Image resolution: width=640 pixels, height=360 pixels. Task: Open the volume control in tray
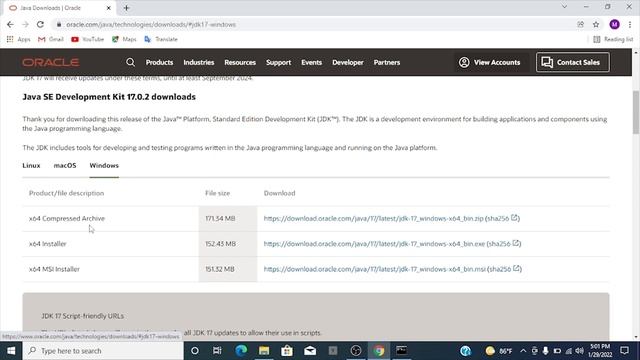click(x=580, y=351)
